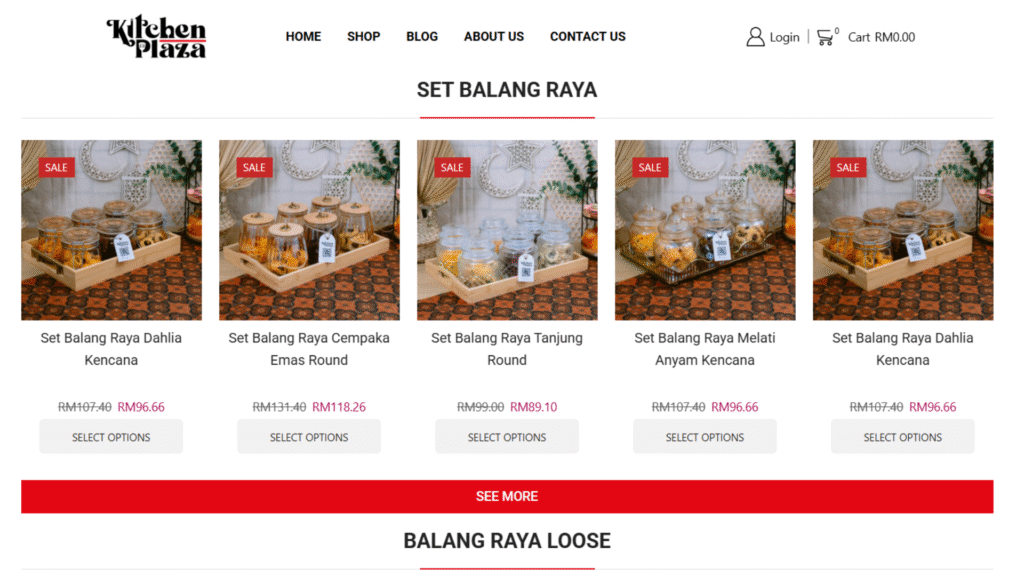Select options for Cempaka Emas Round set
The height and width of the screenshot is (576, 1024).
[309, 437]
